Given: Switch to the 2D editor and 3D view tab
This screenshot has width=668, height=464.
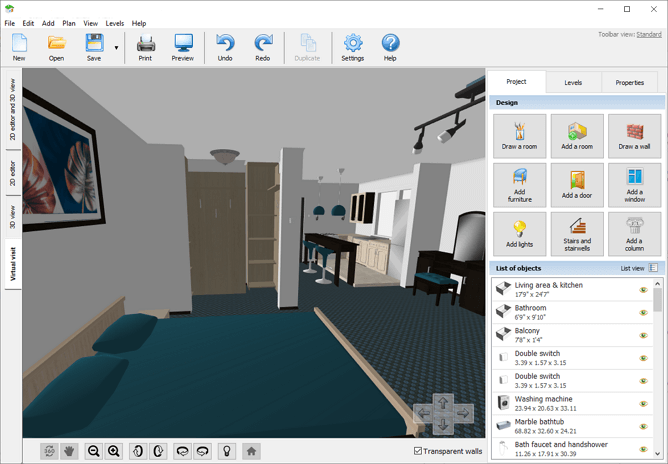Looking at the screenshot, I should 13,109.
